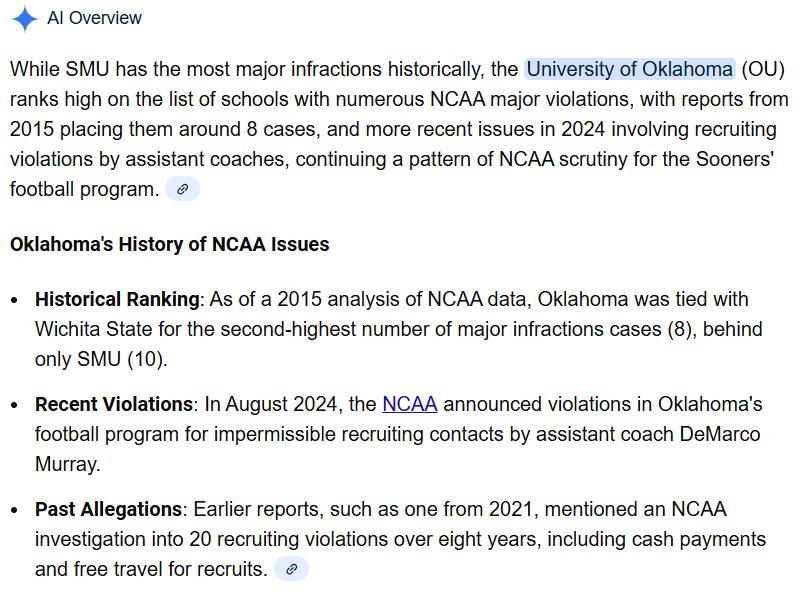
Task: Open source link icon after first paragraph
Action: coord(182,189)
